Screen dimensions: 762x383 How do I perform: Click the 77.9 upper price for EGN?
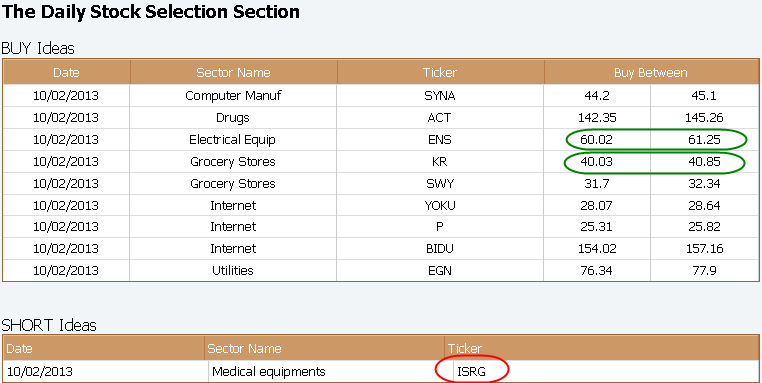705,271
